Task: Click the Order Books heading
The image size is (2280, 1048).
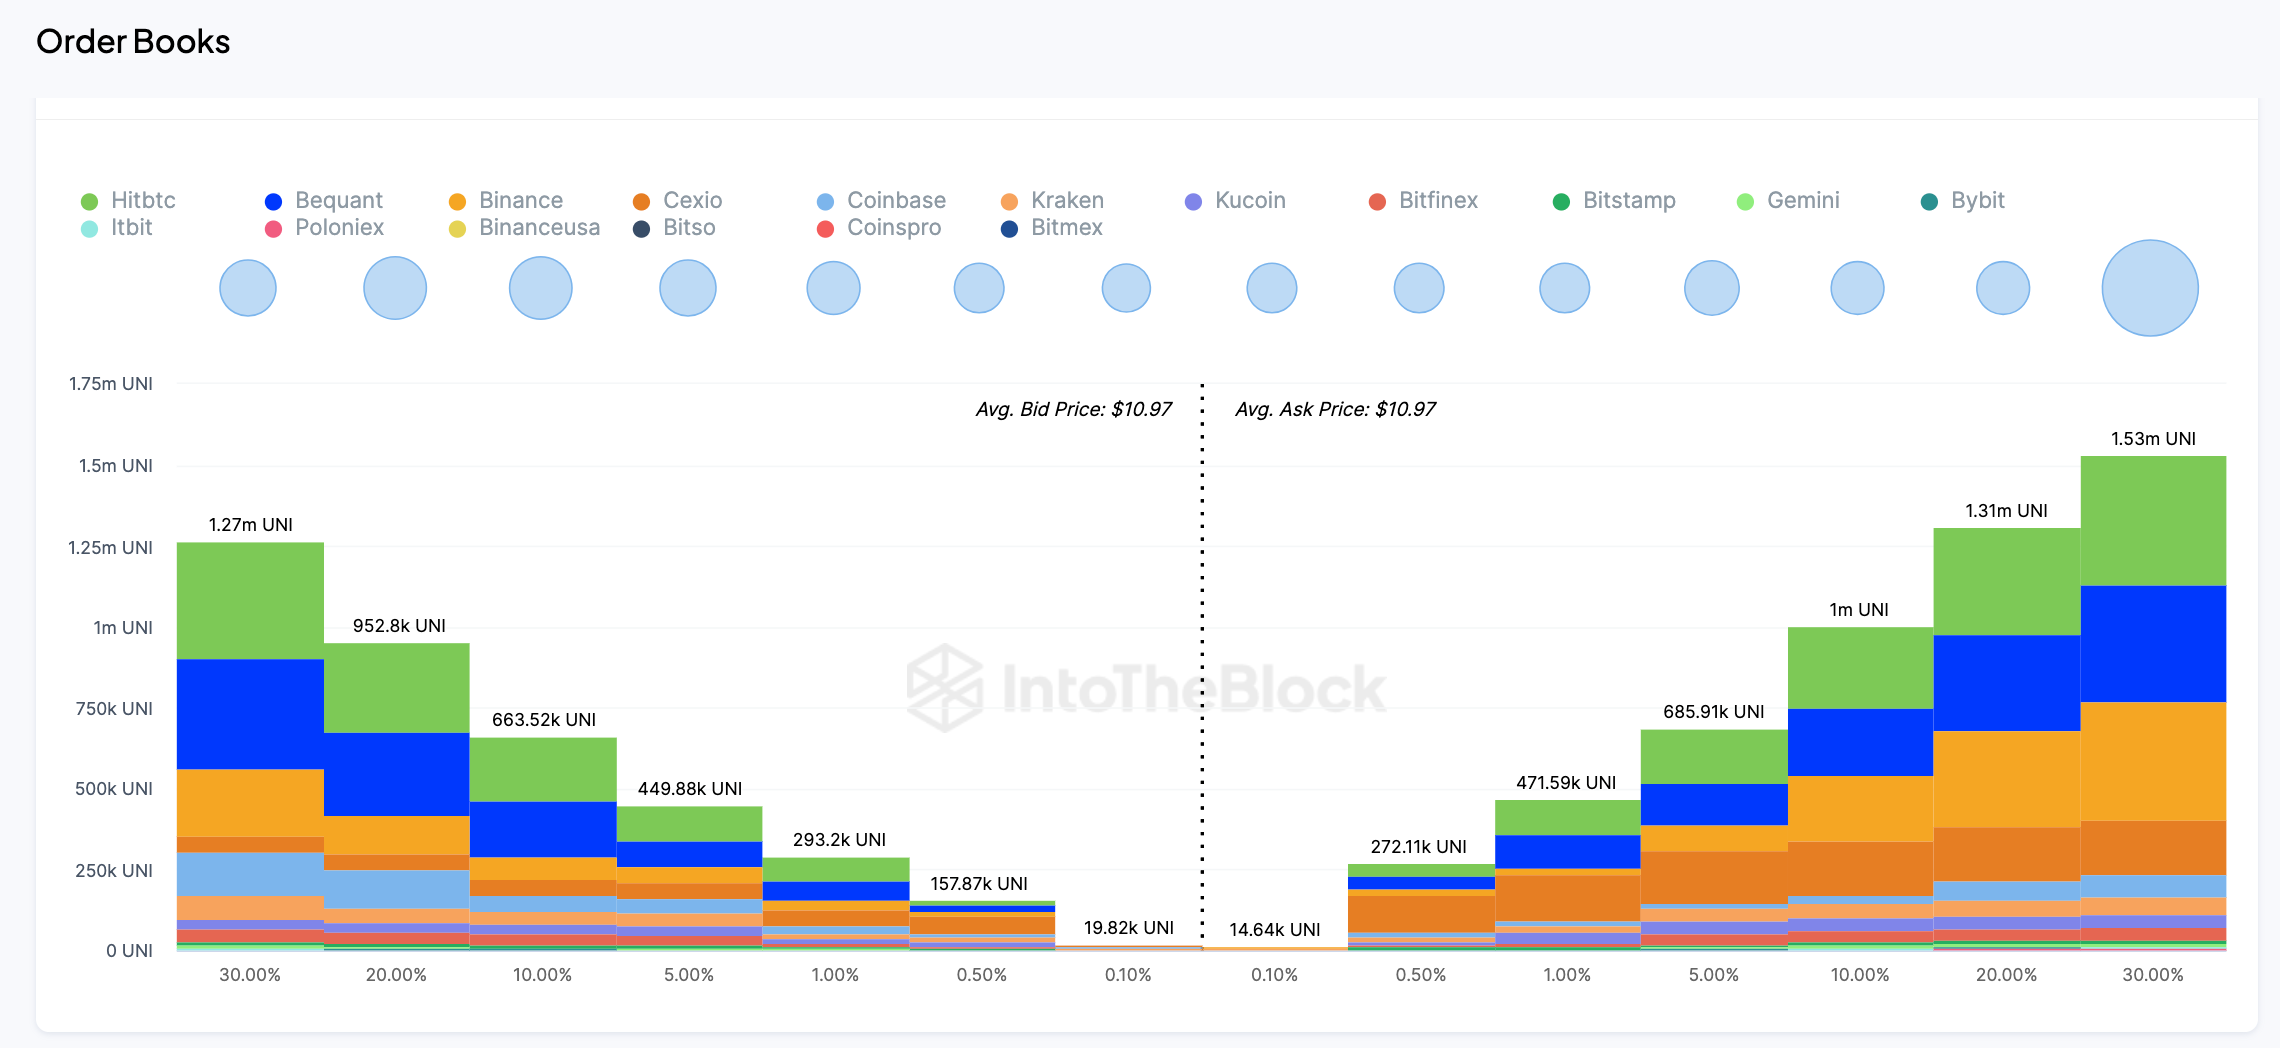Action: (x=133, y=42)
